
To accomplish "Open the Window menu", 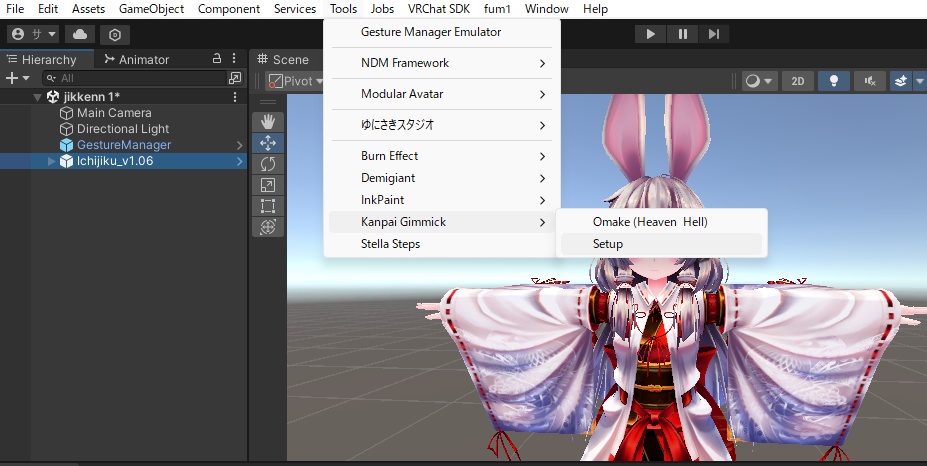I will tap(547, 9).
